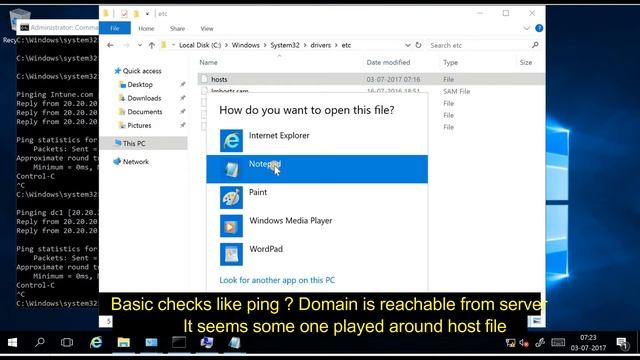Open address bar history dropdown

pos(407,45)
